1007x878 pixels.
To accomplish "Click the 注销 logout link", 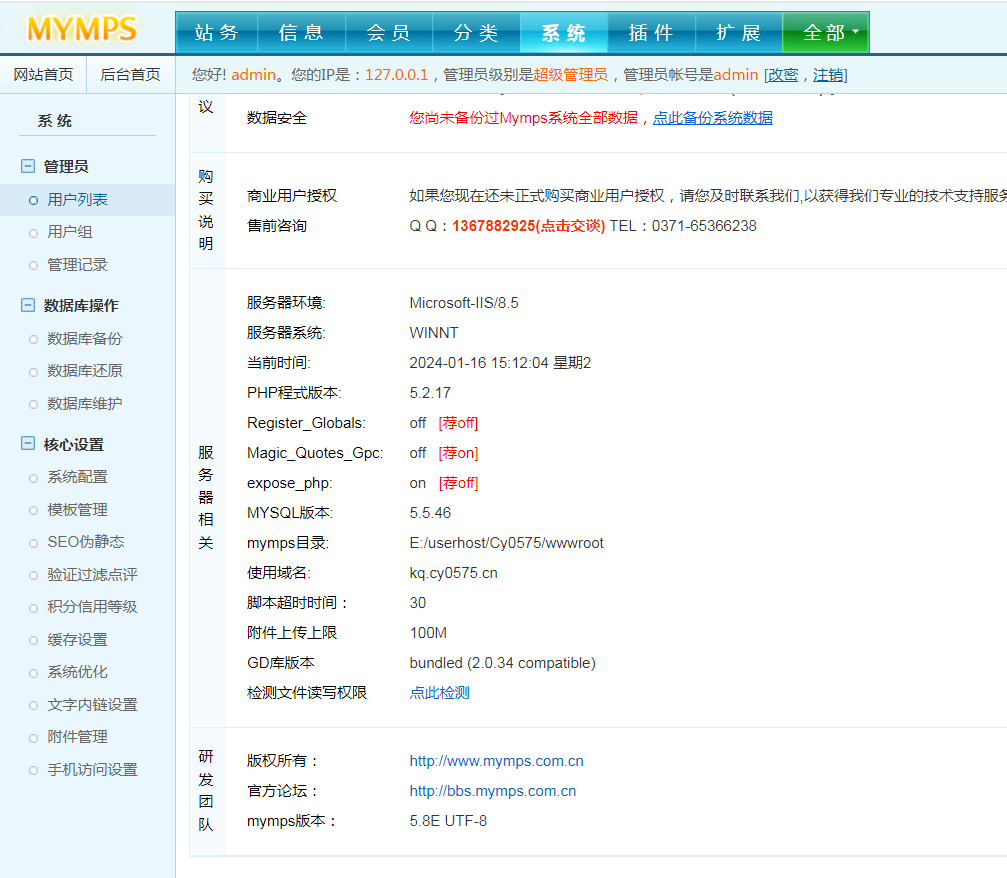I will [828, 75].
